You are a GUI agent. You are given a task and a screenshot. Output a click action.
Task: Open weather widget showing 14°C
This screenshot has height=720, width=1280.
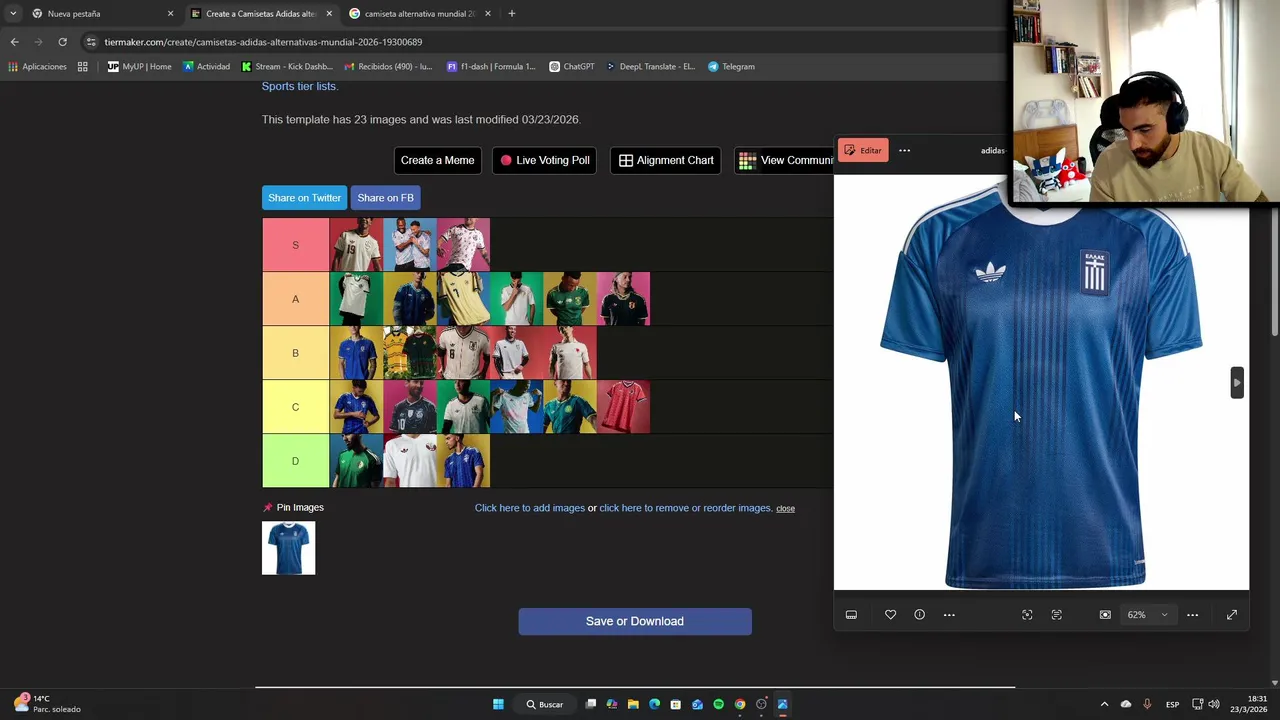pyautogui.click(x=47, y=704)
